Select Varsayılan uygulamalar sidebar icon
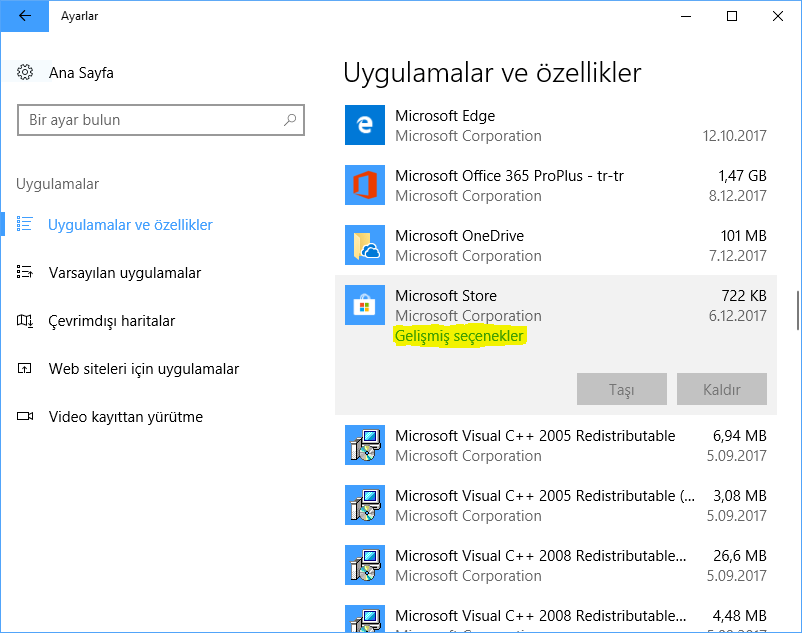 [x=25, y=272]
